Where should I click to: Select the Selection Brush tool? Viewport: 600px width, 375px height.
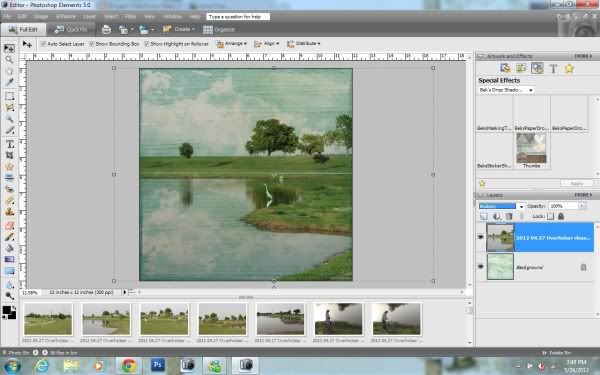tap(9, 130)
